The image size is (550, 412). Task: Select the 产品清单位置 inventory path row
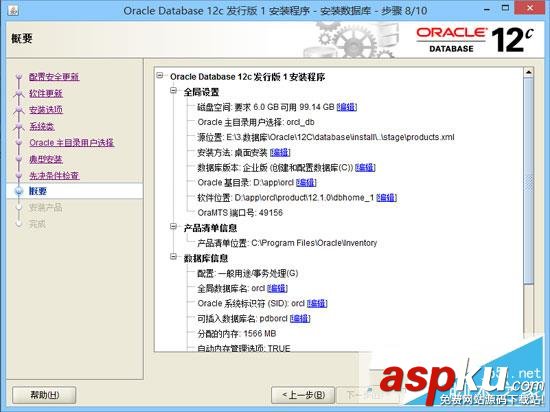287,243
